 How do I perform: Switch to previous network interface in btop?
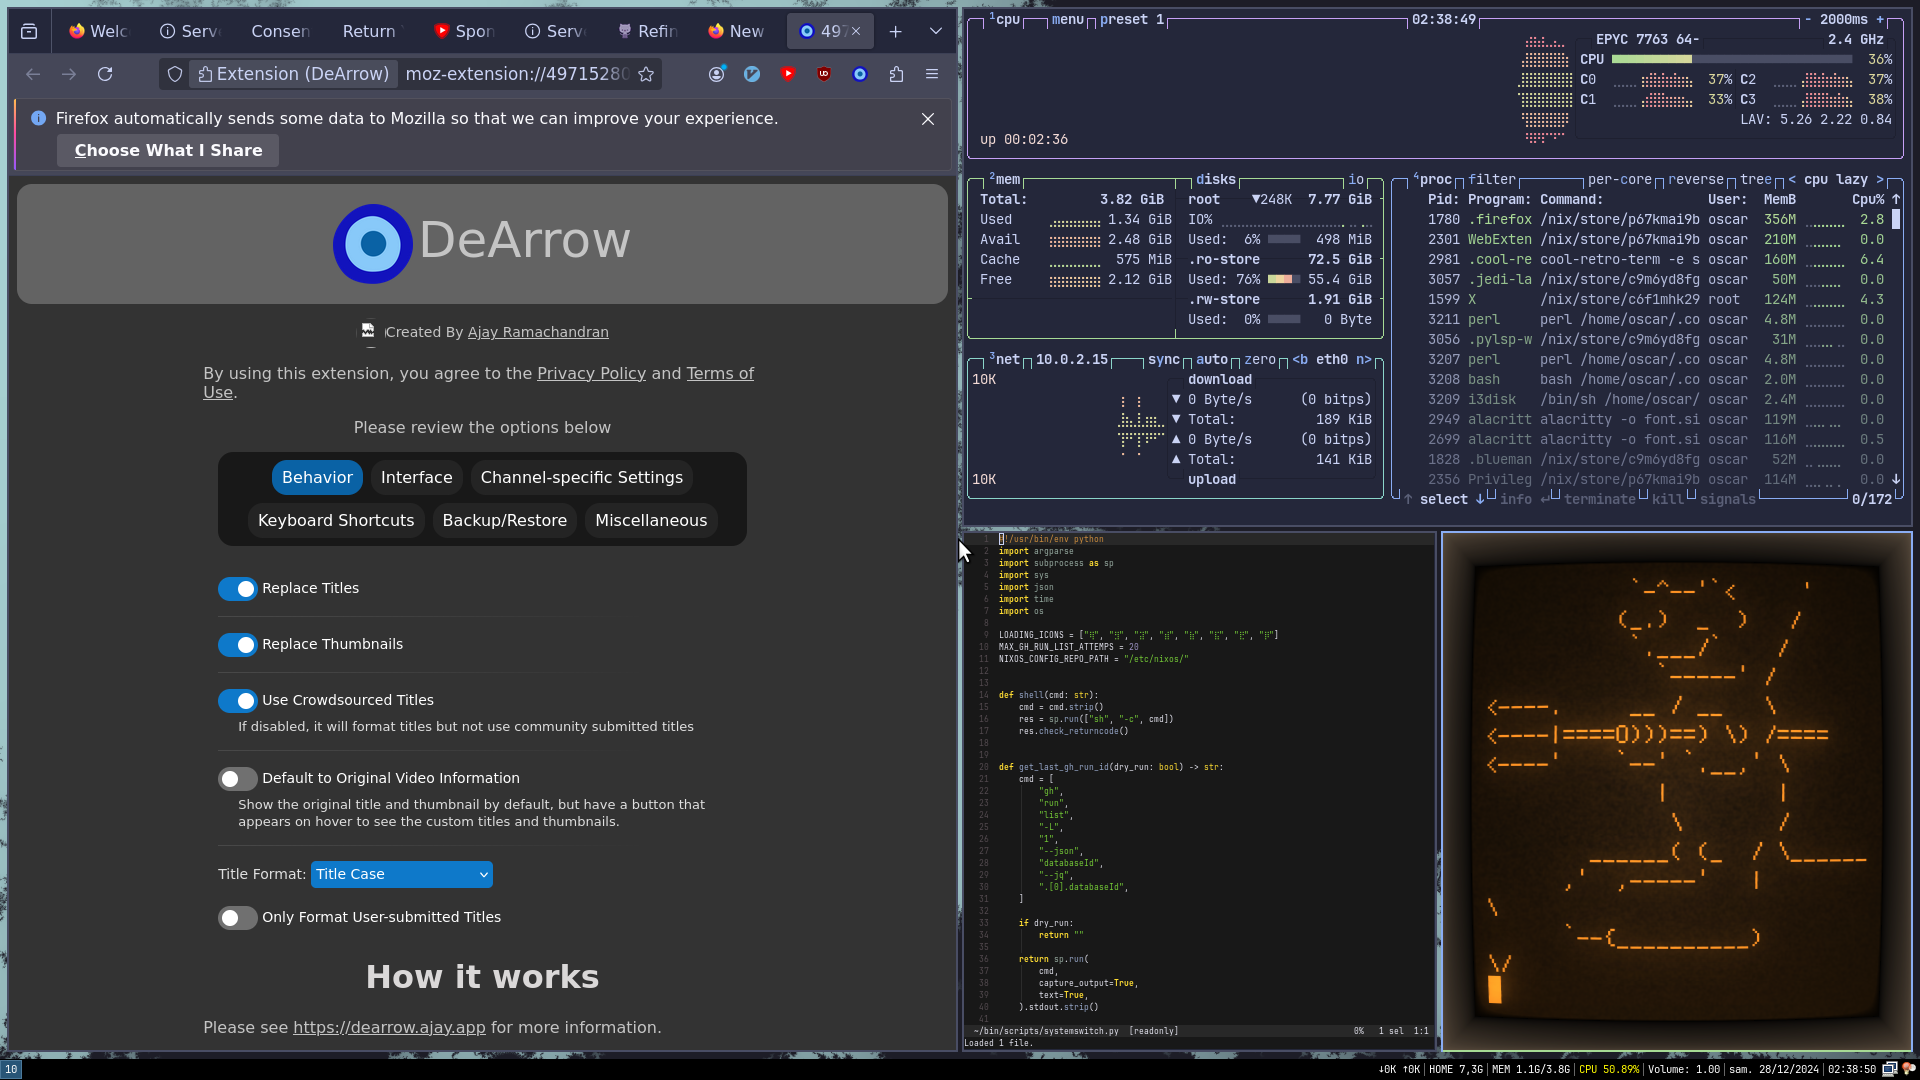(1300, 359)
